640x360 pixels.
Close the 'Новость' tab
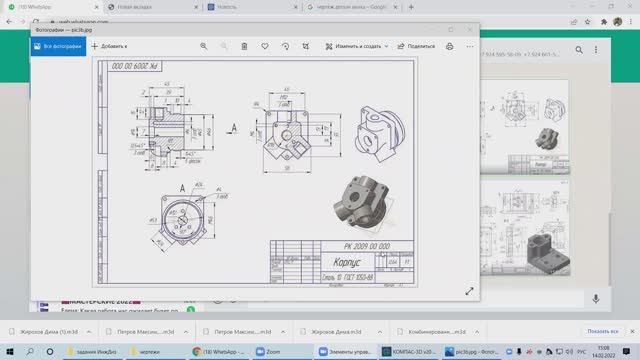(296, 7)
